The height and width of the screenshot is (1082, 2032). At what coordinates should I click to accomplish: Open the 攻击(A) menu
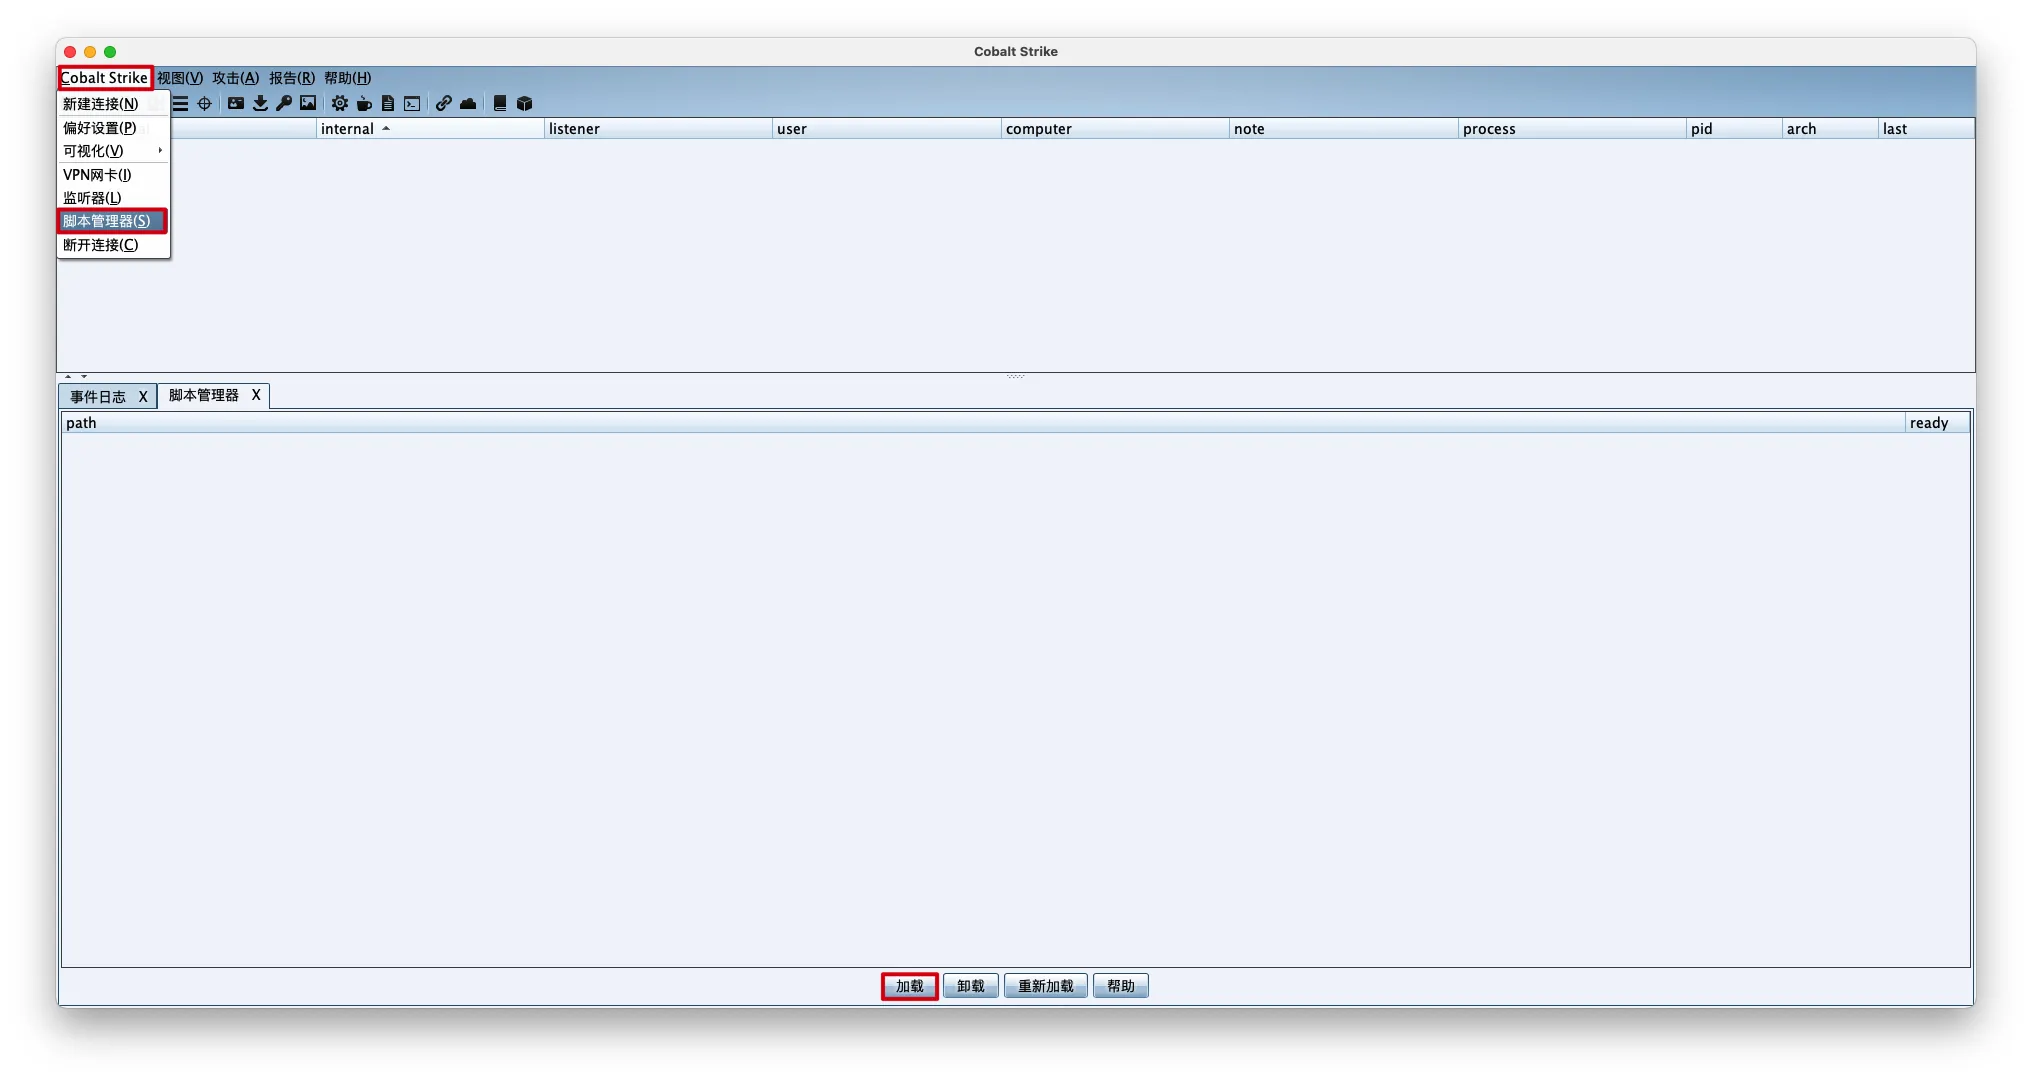(235, 78)
